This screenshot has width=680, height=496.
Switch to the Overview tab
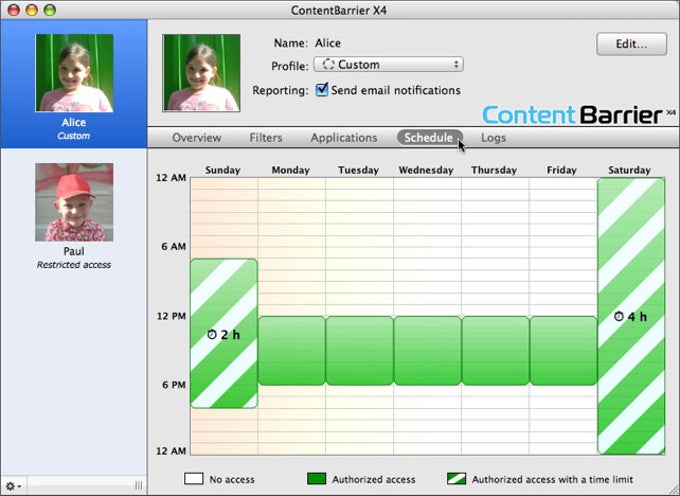tap(196, 138)
